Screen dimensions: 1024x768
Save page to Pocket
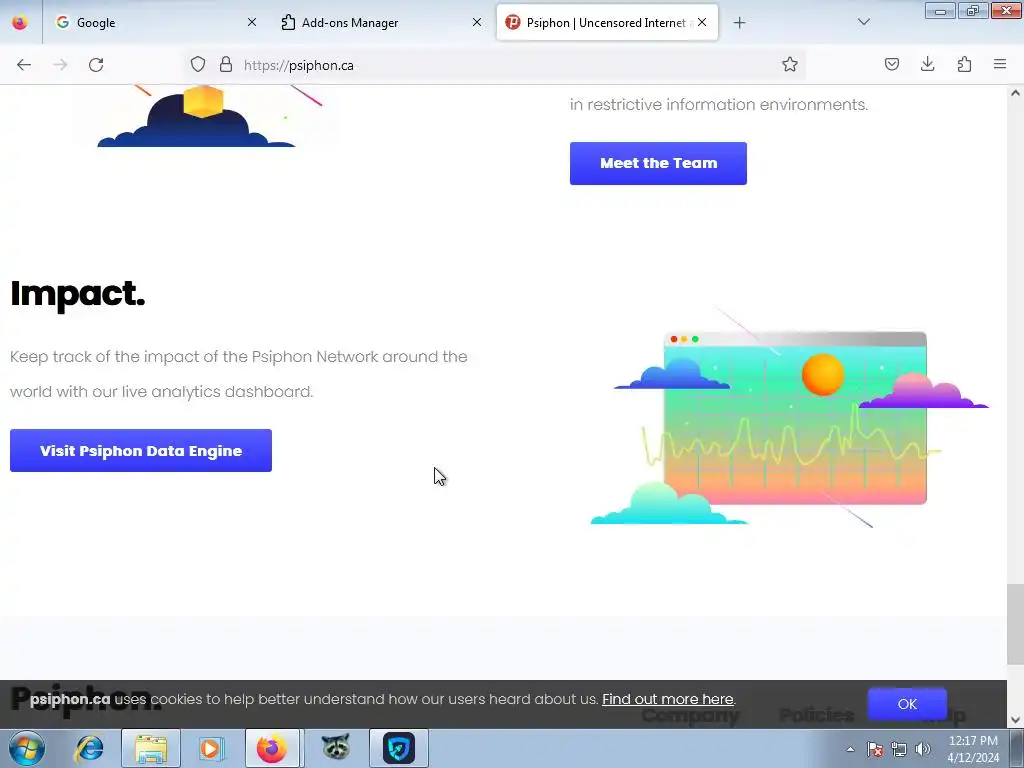891,65
